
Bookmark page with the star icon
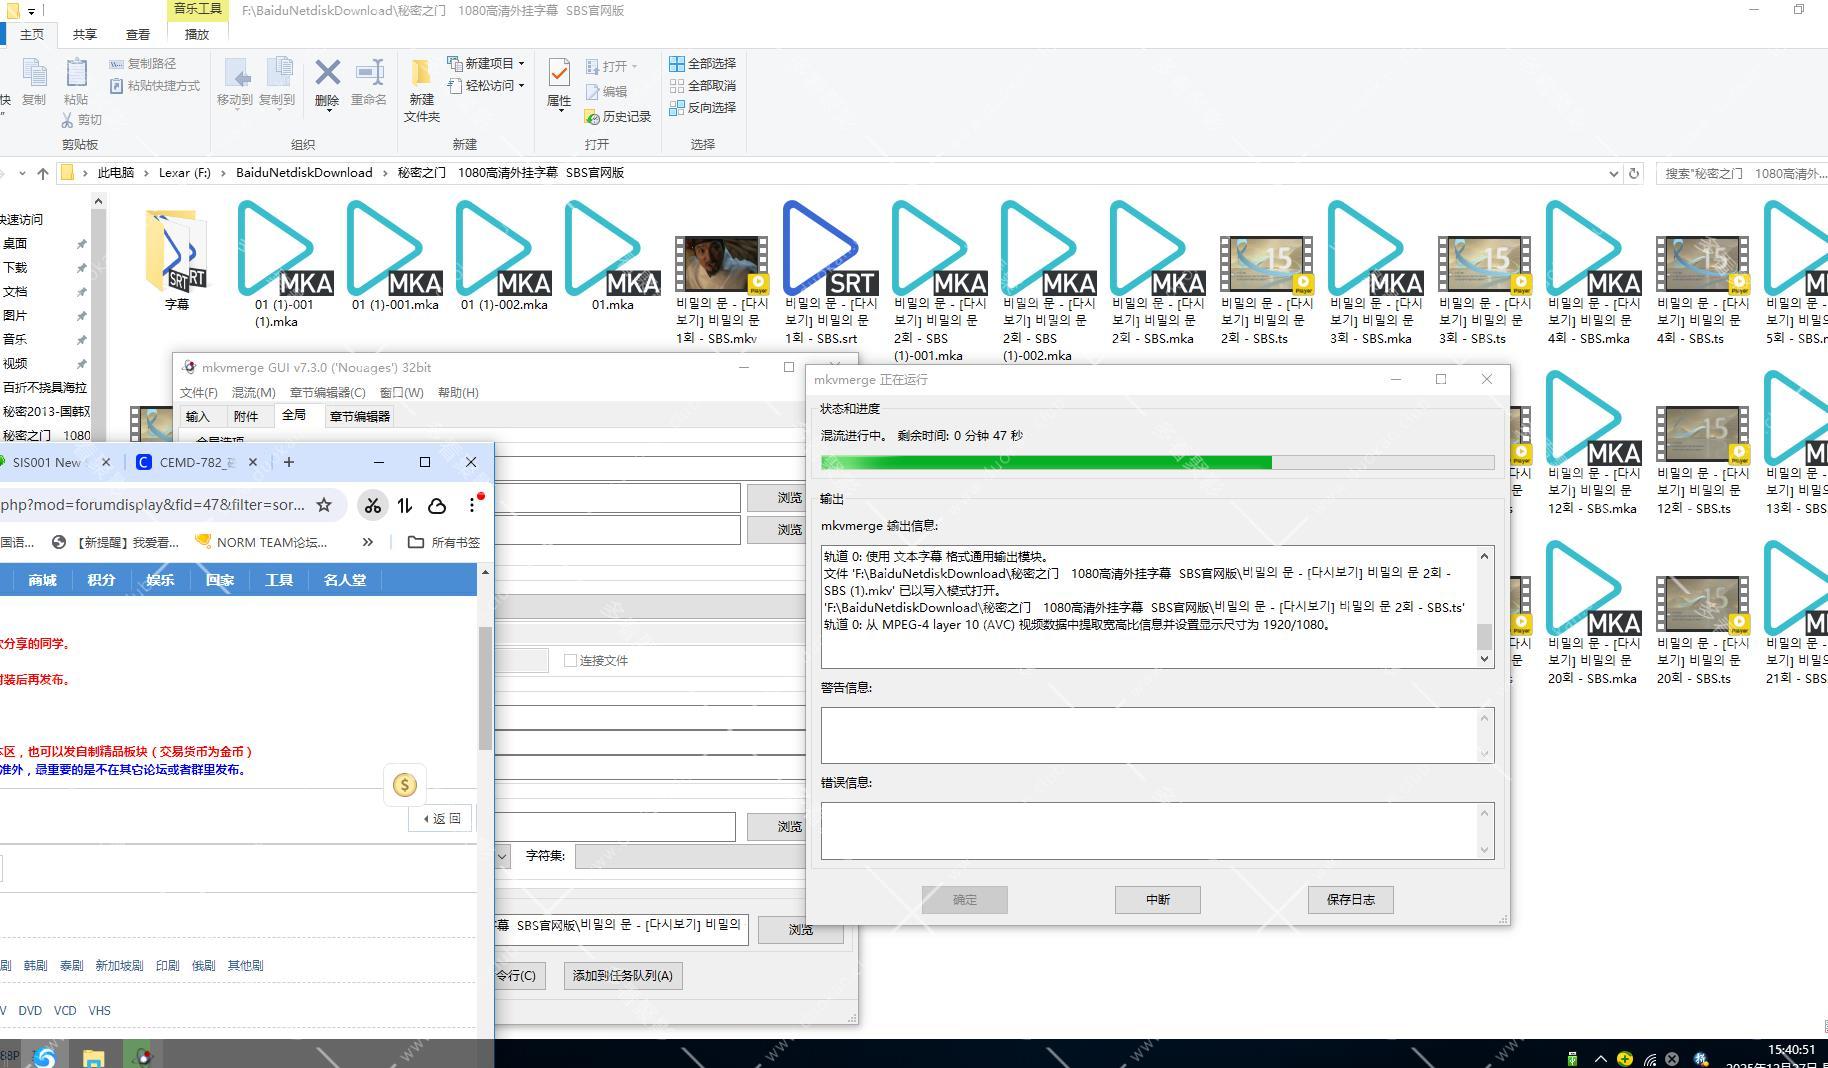(324, 505)
